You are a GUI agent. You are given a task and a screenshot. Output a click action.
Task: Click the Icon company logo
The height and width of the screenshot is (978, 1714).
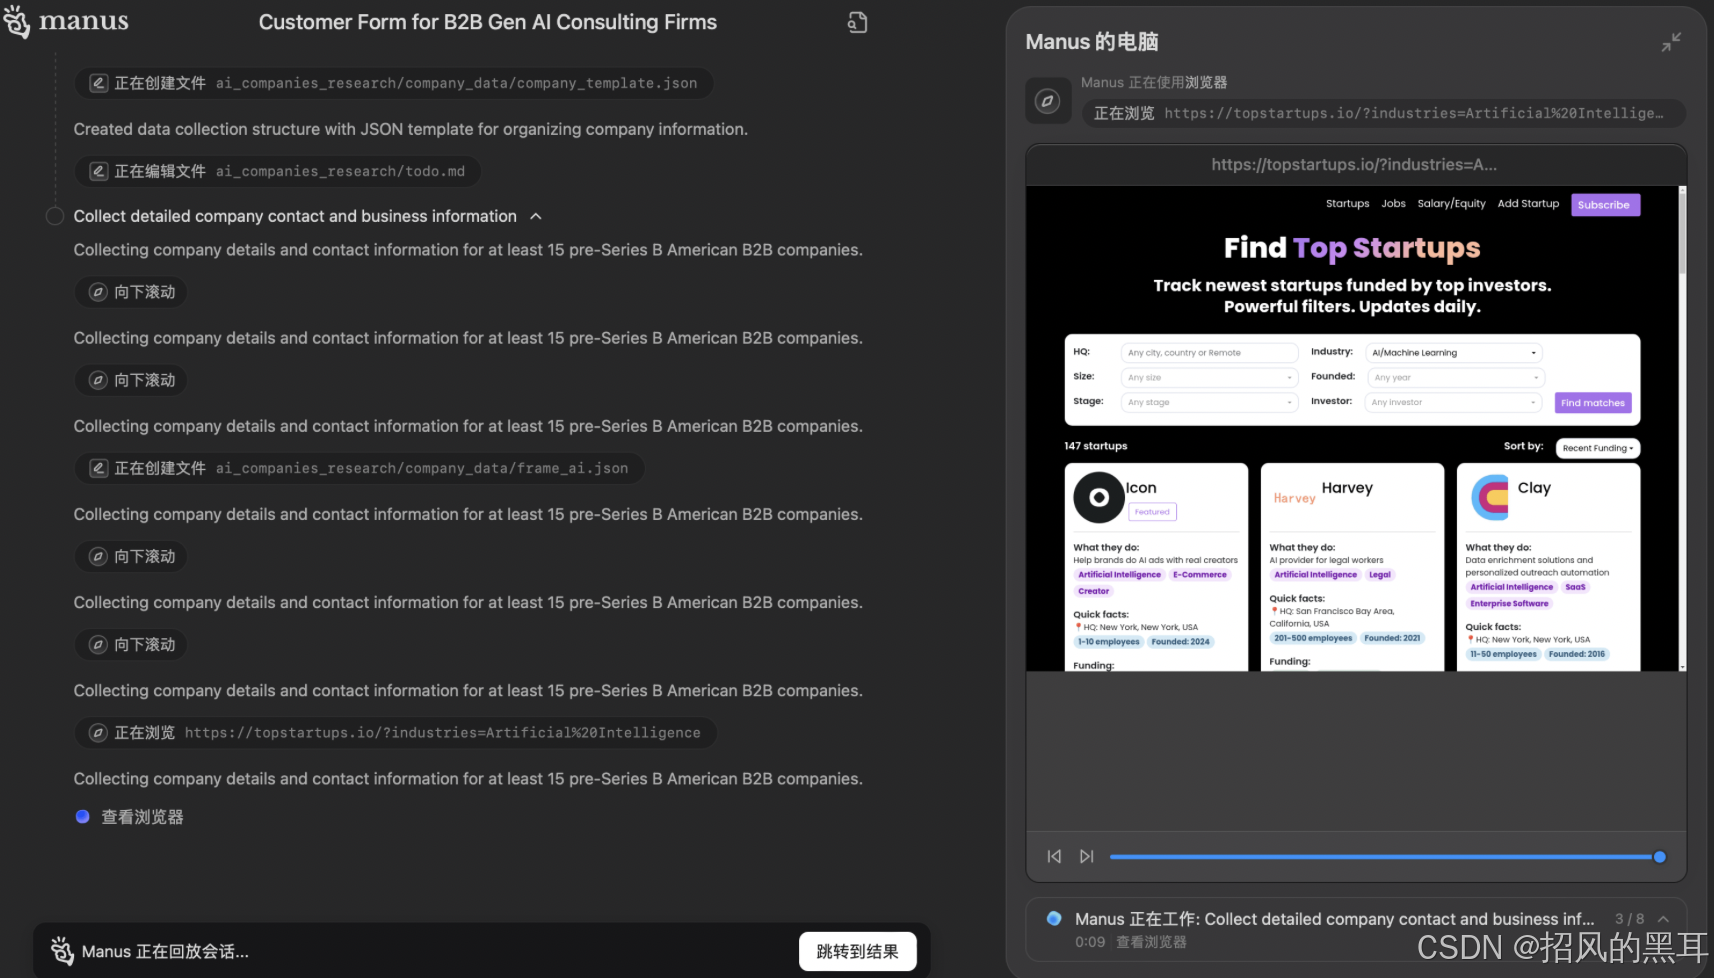click(1098, 497)
